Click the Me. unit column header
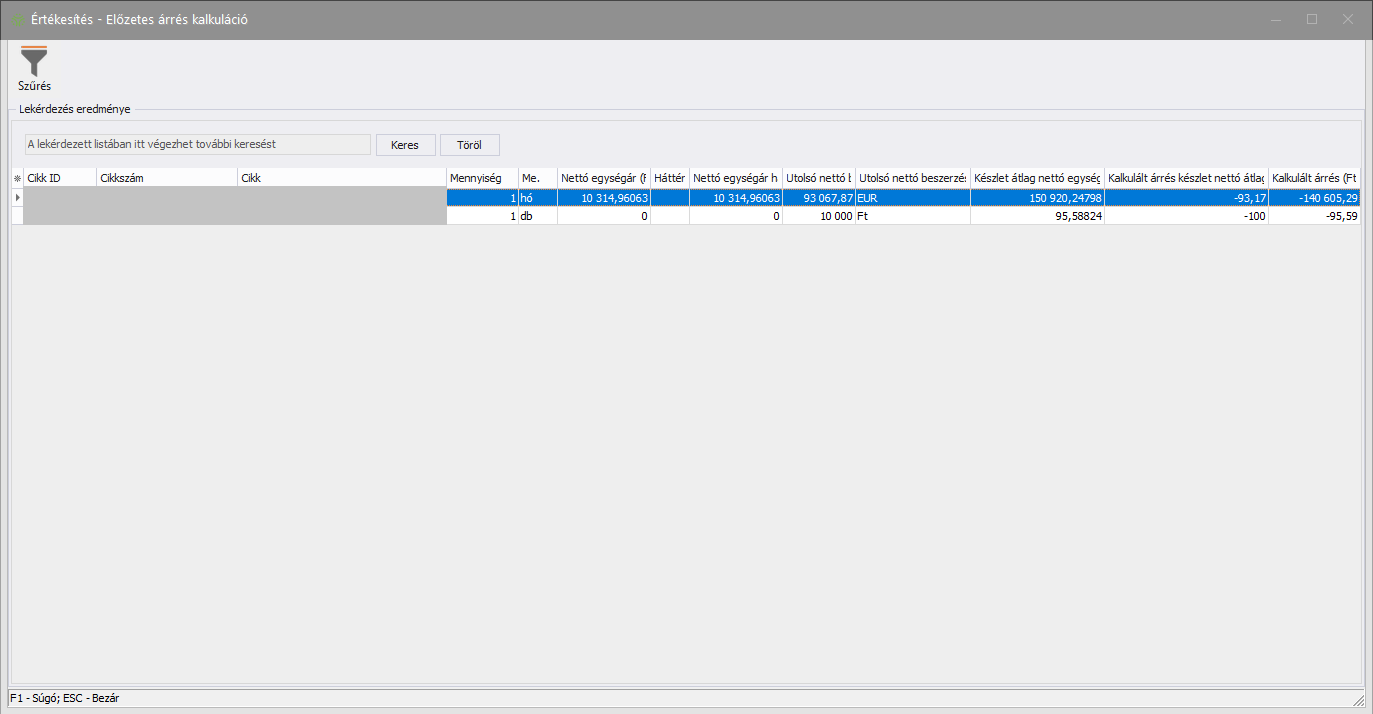The height and width of the screenshot is (714, 1373). [x=537, y=178]
